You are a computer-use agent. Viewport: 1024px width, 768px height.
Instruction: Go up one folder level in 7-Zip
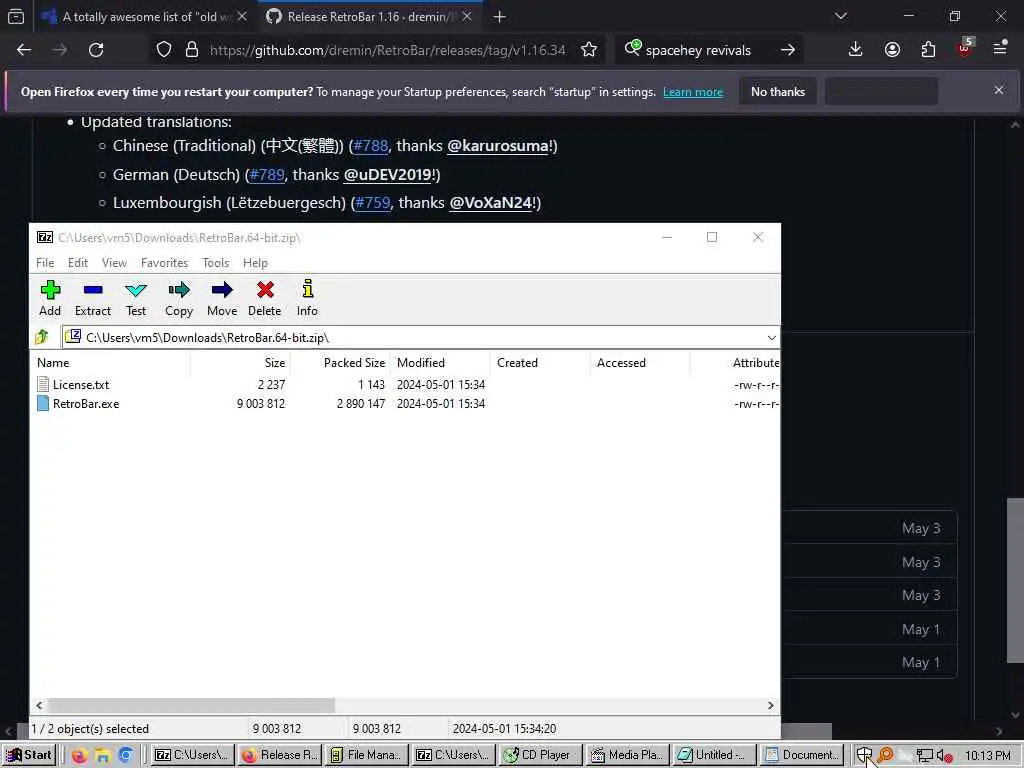42,337
